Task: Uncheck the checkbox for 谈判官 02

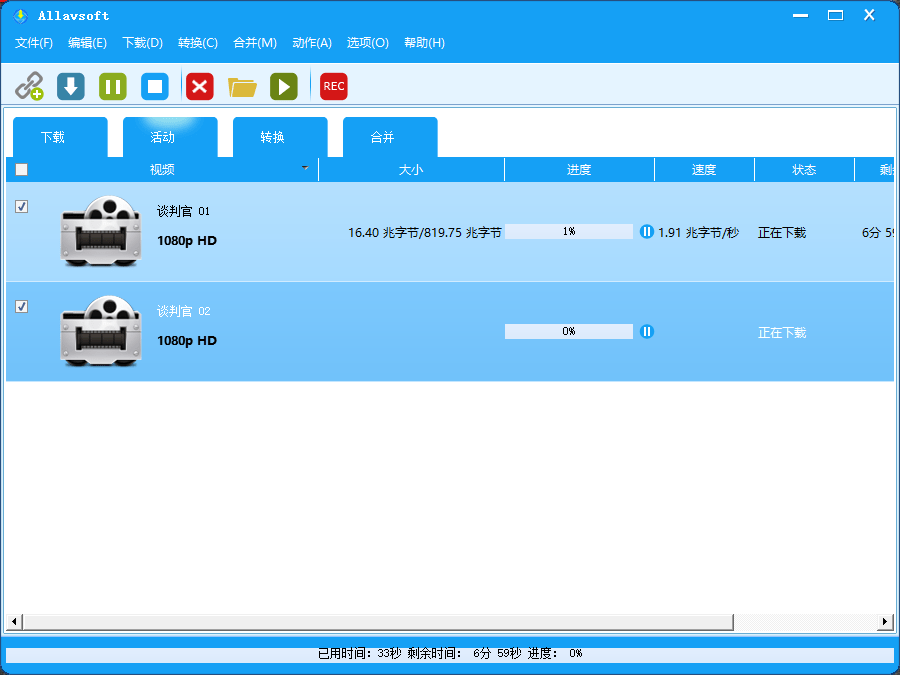Action: pos(21,307)
